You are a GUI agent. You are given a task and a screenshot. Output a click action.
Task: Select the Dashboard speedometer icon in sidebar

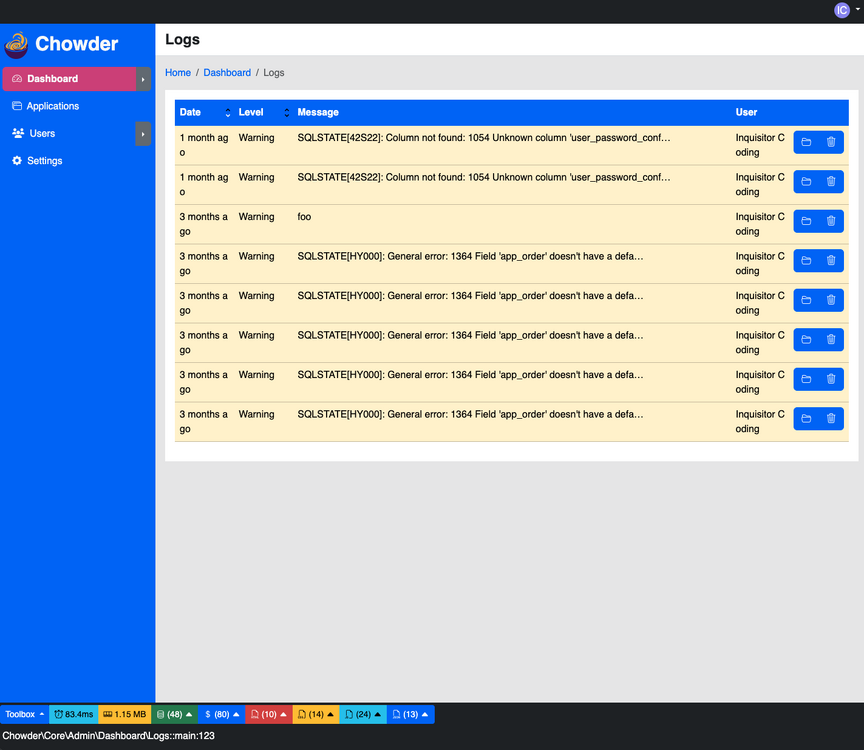15,78
